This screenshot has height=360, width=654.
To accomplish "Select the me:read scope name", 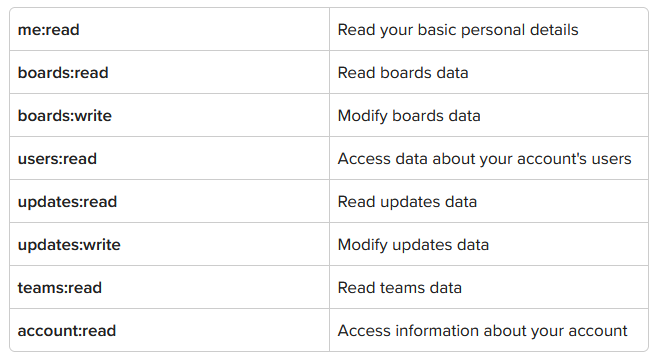I will (48, 30).
